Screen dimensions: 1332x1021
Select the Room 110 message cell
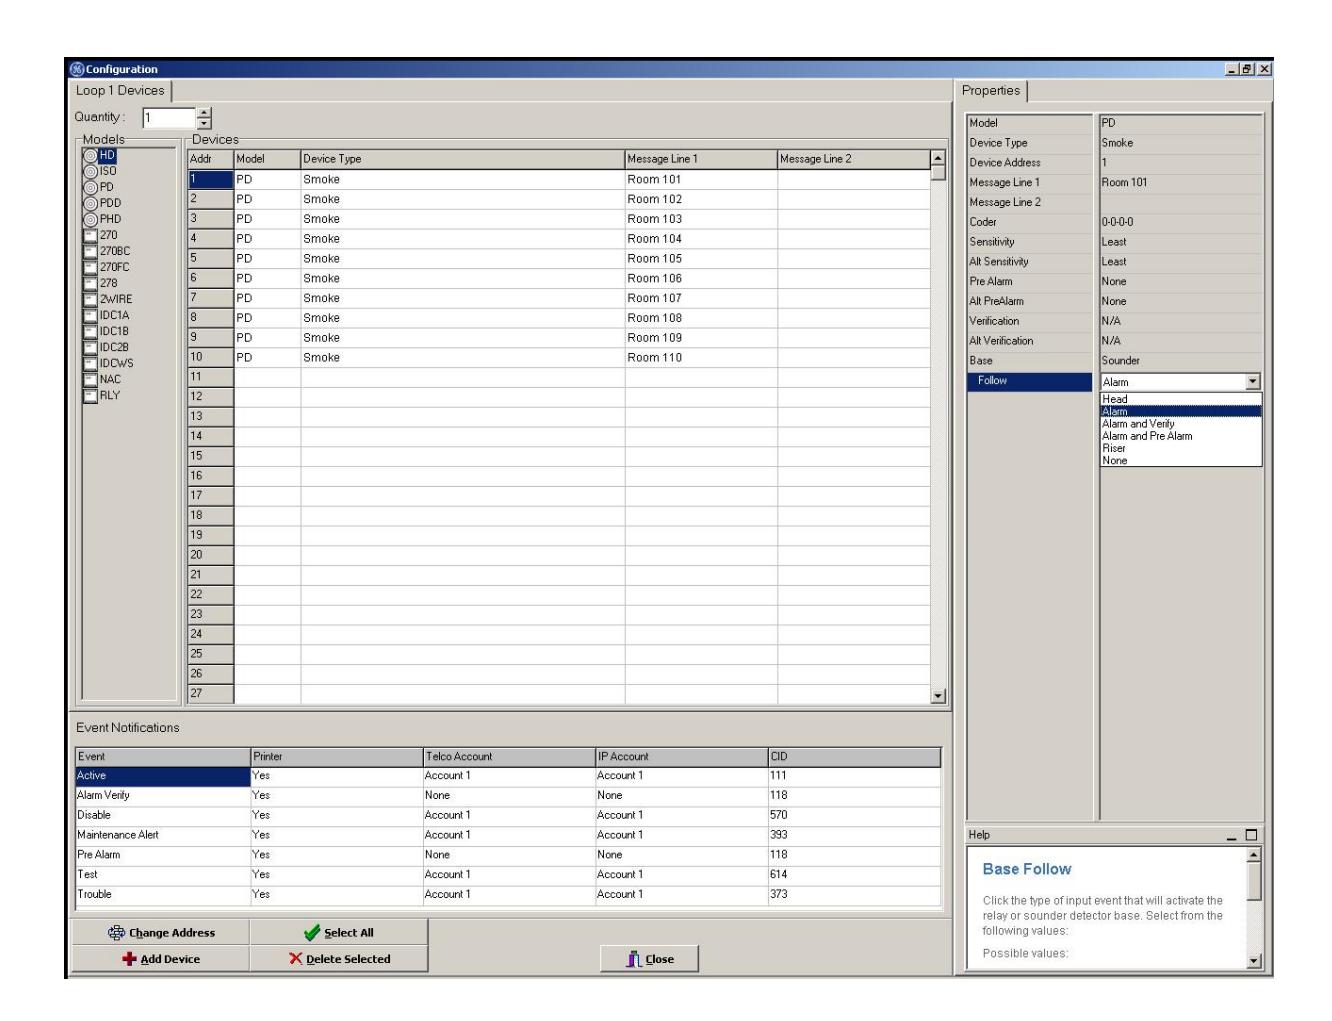coord(701,357)
